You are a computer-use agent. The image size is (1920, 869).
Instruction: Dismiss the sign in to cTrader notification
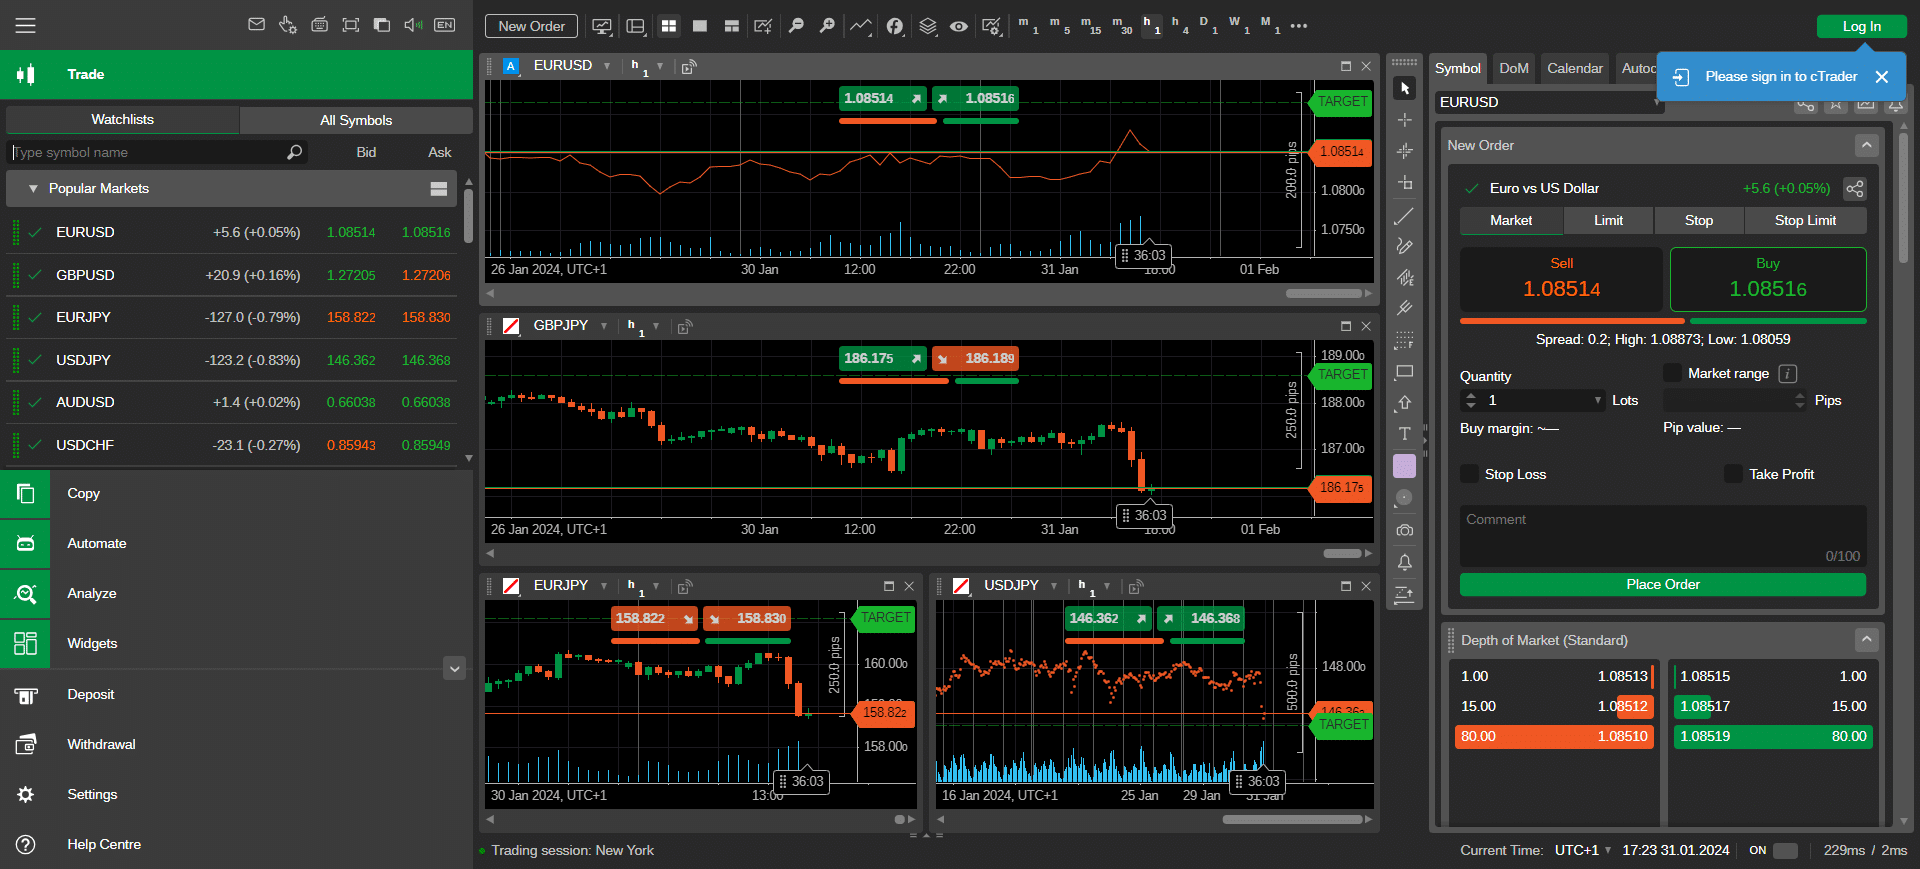(1882, 77)
